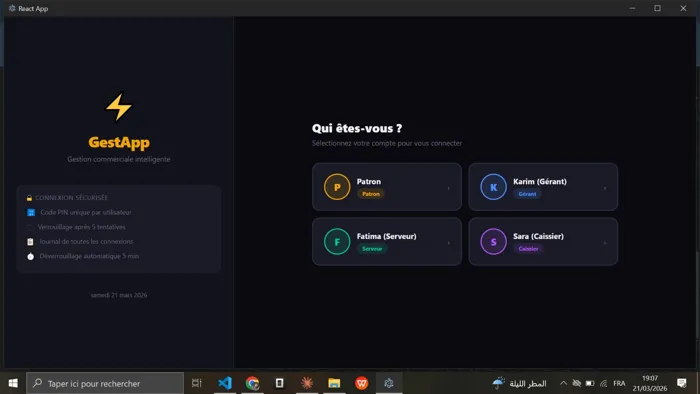Select the Patron account card

coord(387,187)
